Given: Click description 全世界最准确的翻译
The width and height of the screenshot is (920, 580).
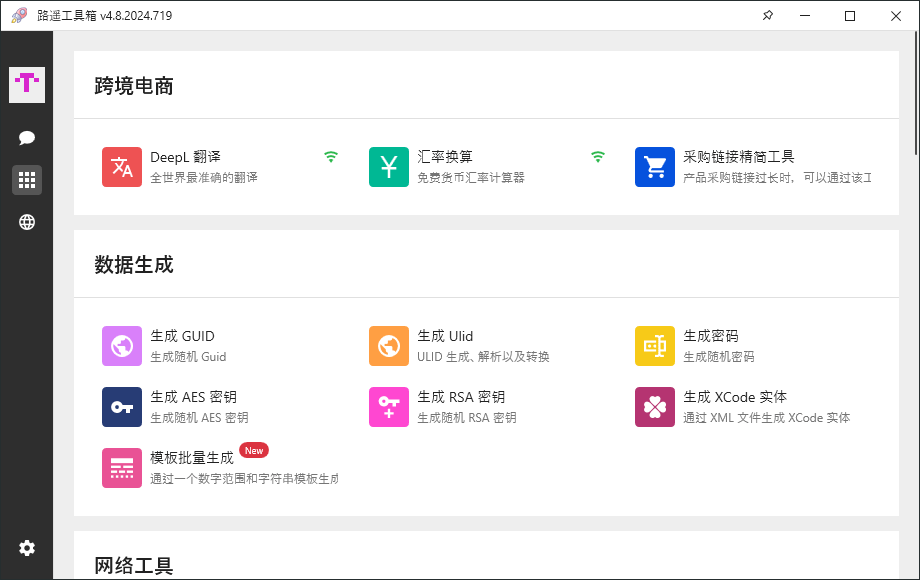Looking at the screenshot, I should [x=204, y=178].
